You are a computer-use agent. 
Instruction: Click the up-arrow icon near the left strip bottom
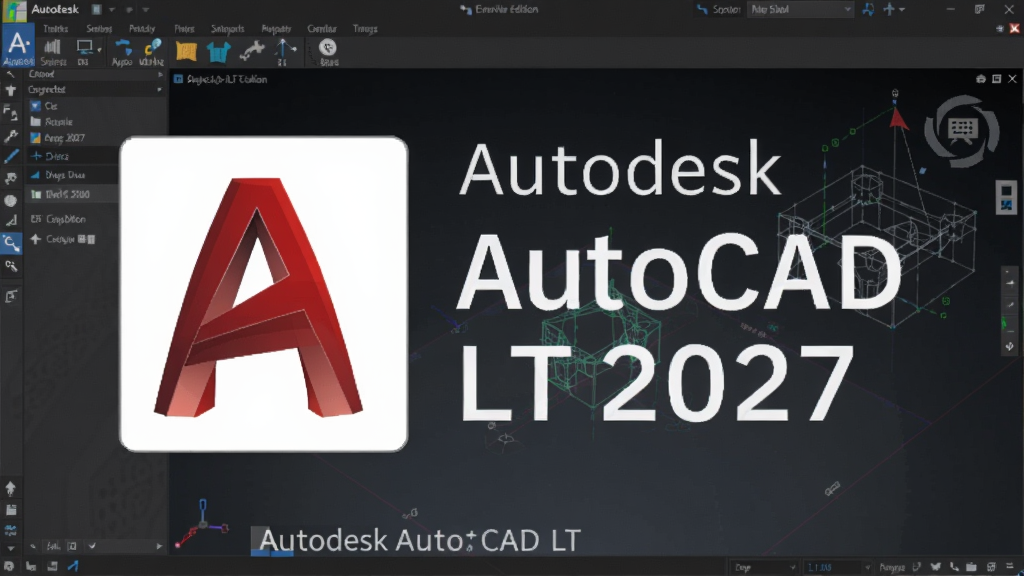coord(10,488)
